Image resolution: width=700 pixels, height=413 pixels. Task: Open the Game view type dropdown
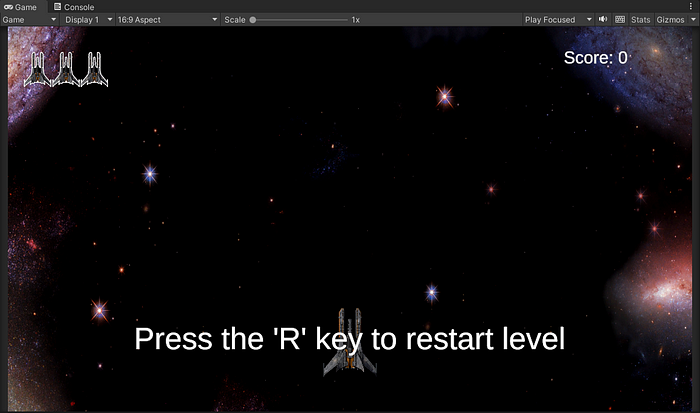click(x=29, y=20)
